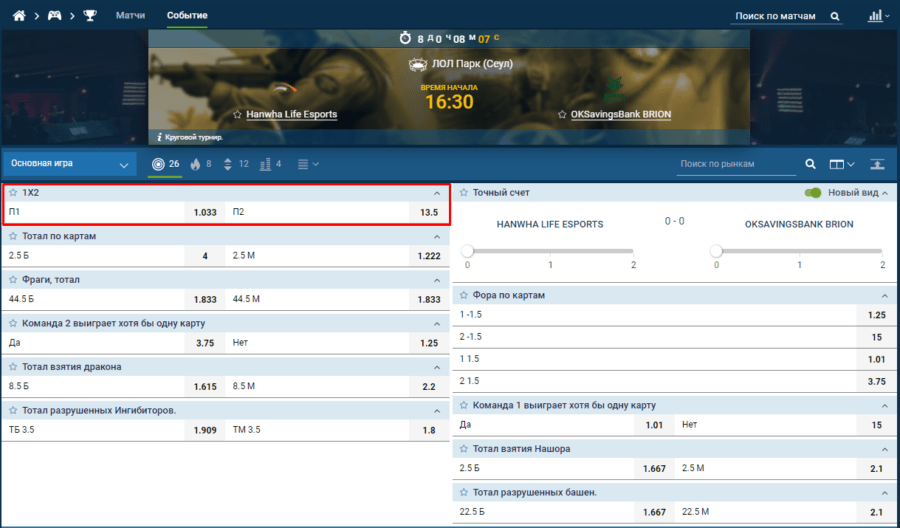The height and width of the screenshot is (528, 900).
Task: Click the market search magnifier icon
Action: click(811, 164)
